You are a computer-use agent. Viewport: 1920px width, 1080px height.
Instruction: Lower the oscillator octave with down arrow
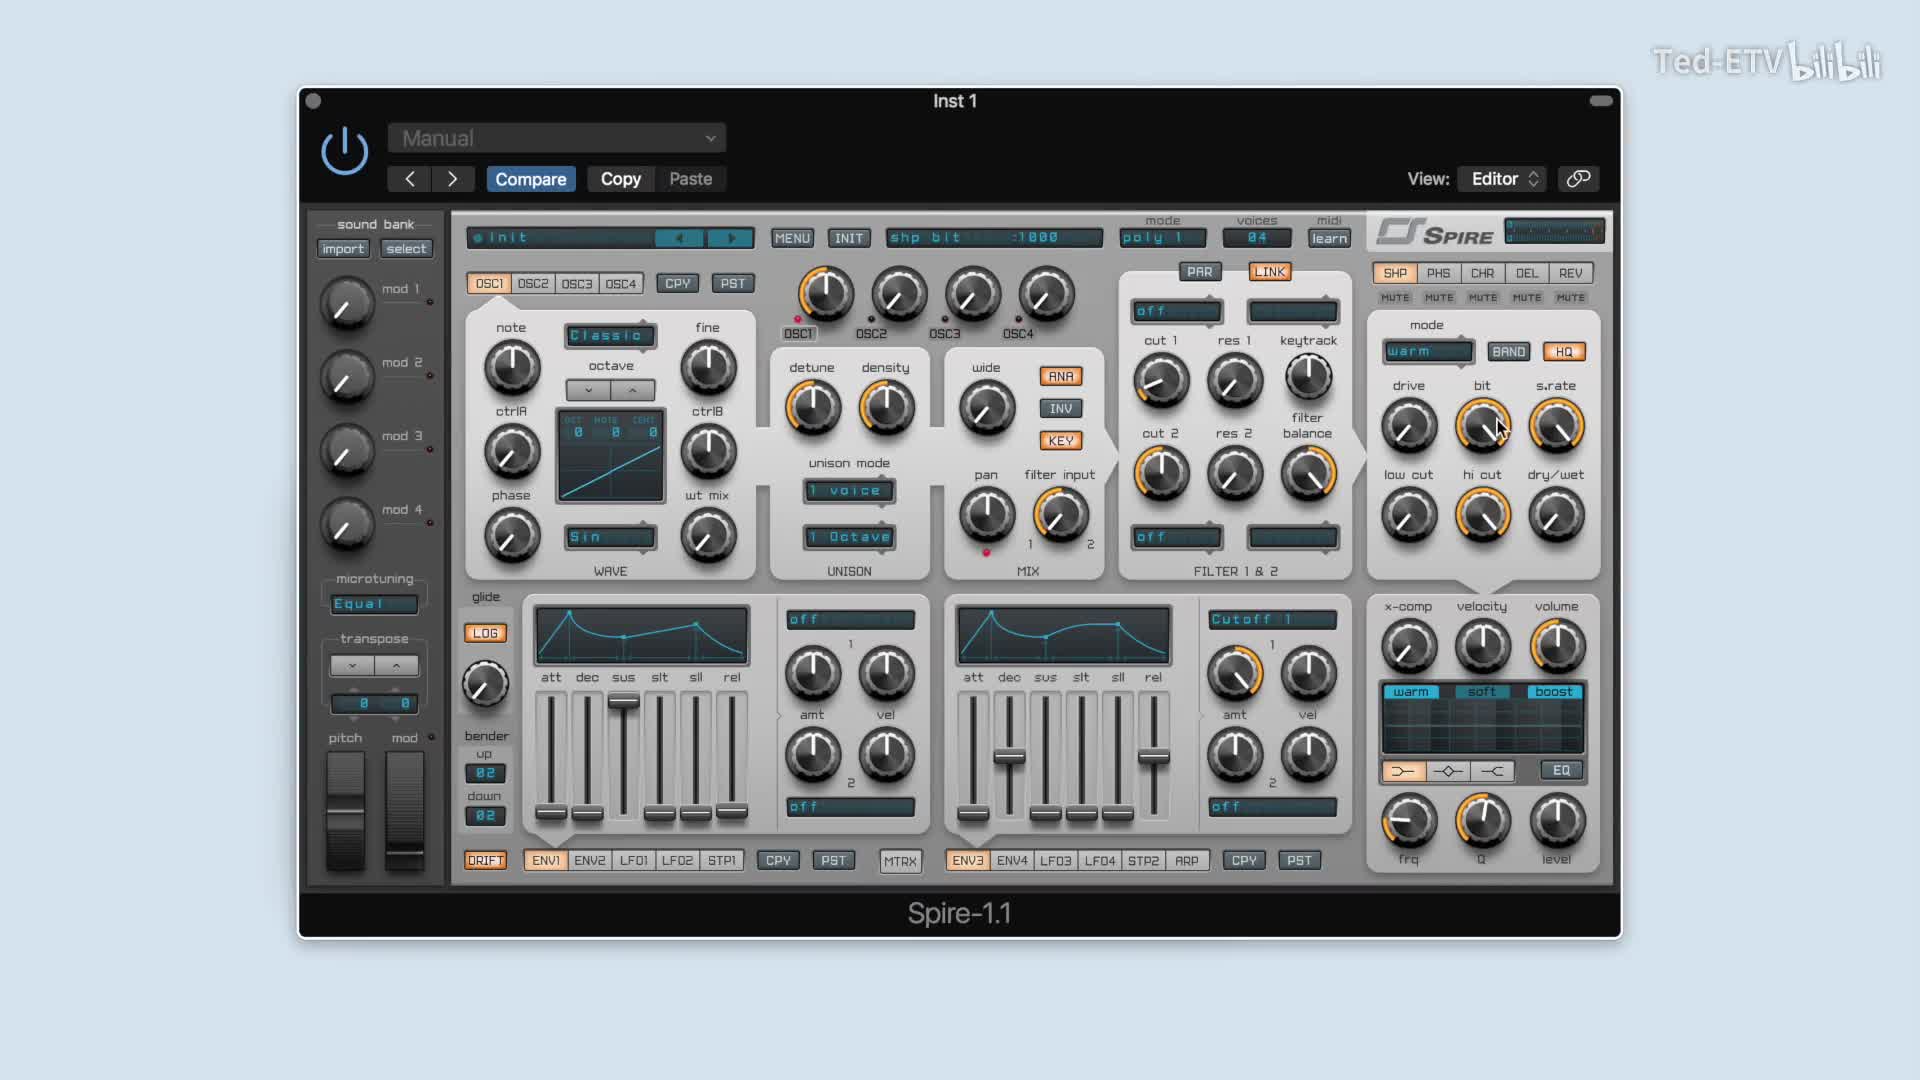pyautogui.click(x=589, y=390)
